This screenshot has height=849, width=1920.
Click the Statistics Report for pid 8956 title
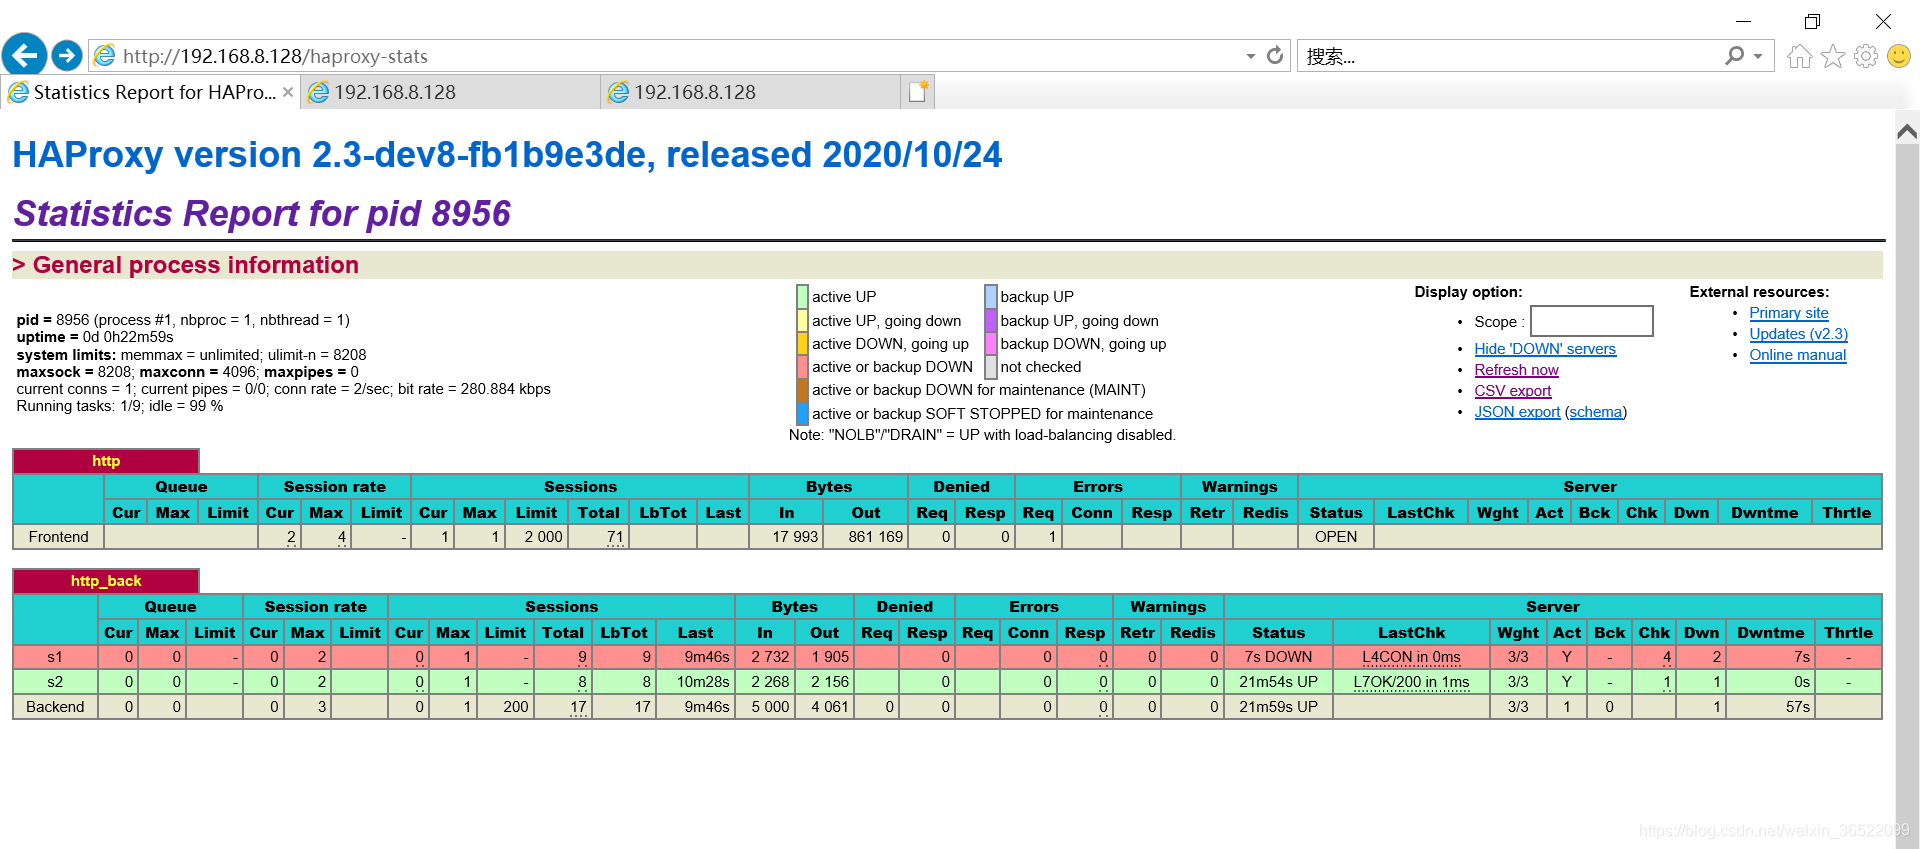[x=262, y=213]
